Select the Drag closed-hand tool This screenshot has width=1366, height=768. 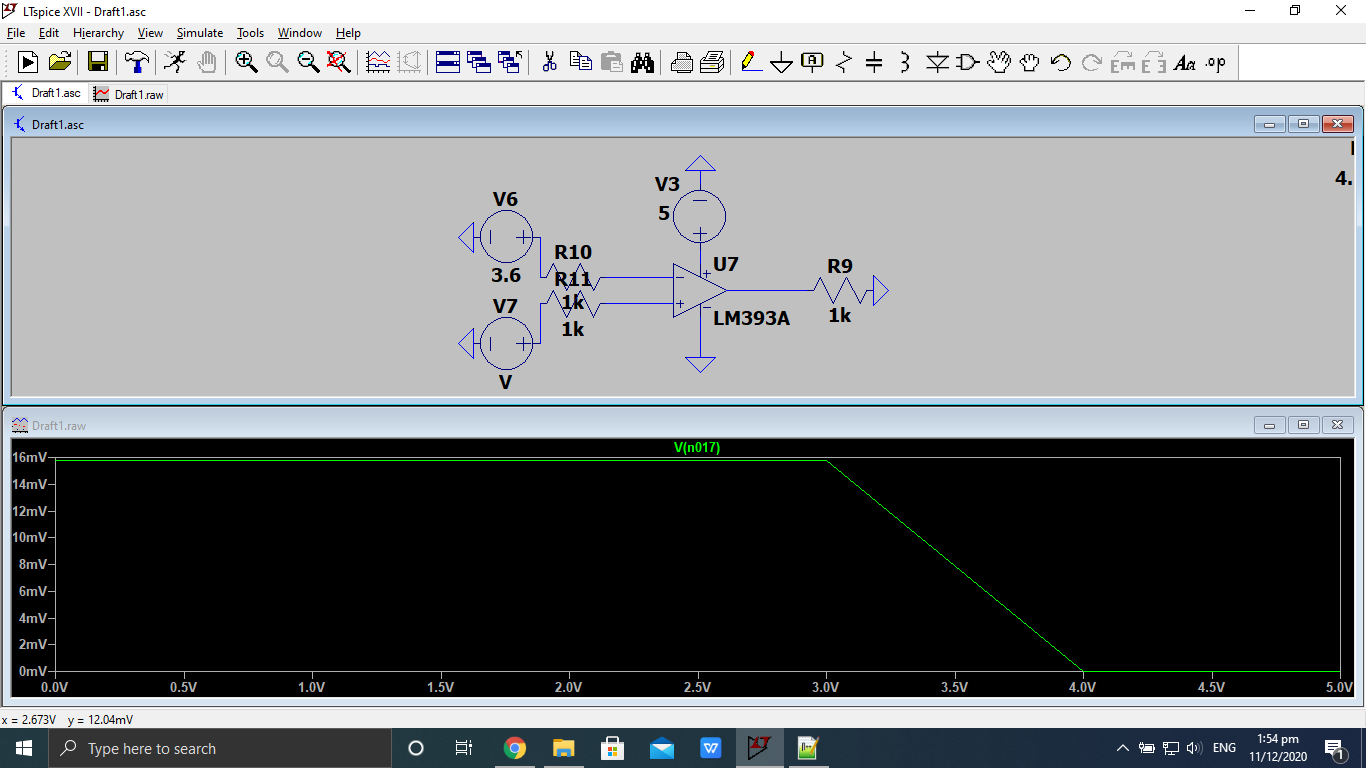pos(1030,62)
